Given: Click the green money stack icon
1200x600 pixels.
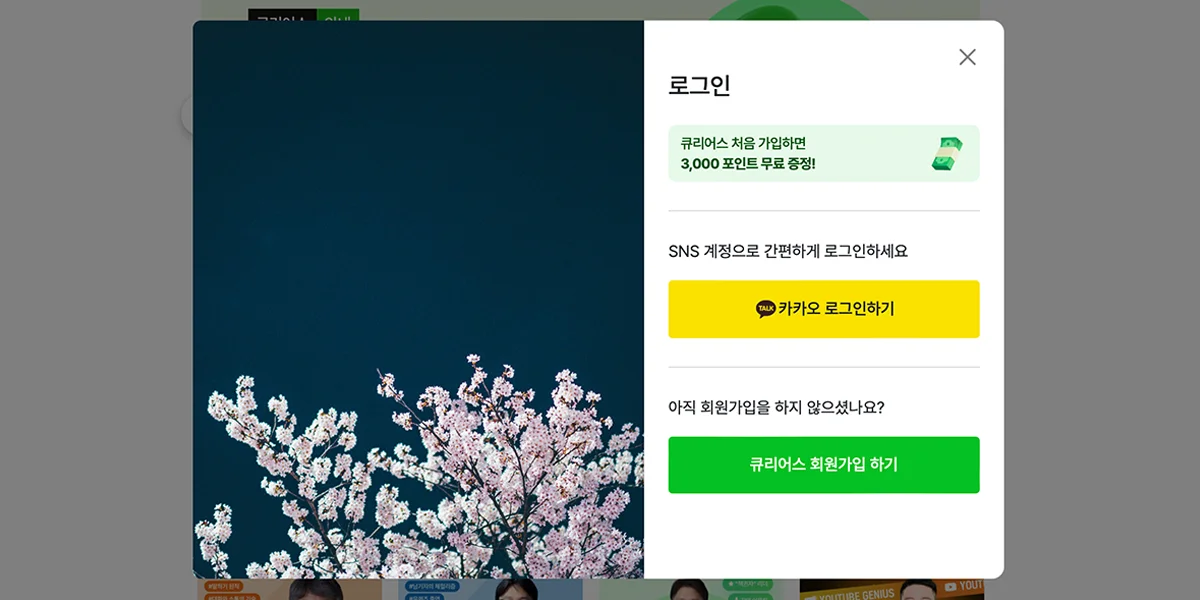Looking at the screenshot, I should click(948, 153).
